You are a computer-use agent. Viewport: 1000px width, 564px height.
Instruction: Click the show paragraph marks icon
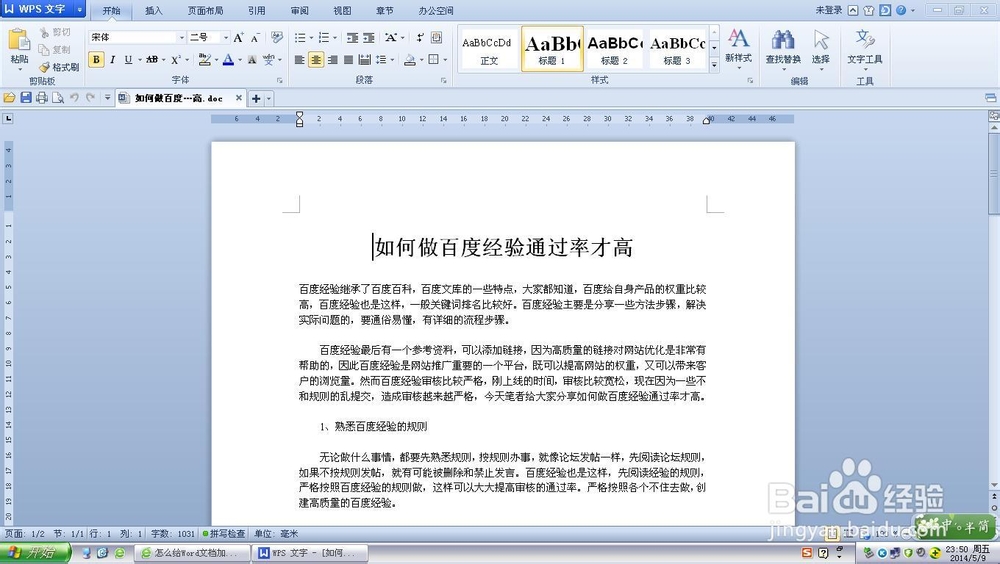(420, 38)
